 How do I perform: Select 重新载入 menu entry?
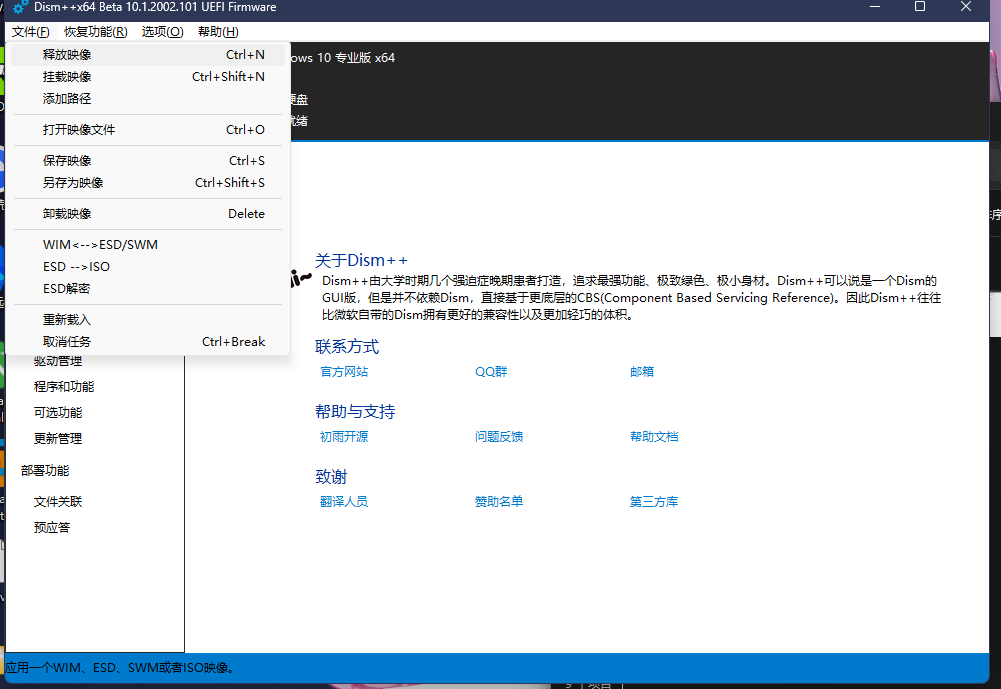pos(147,320)
